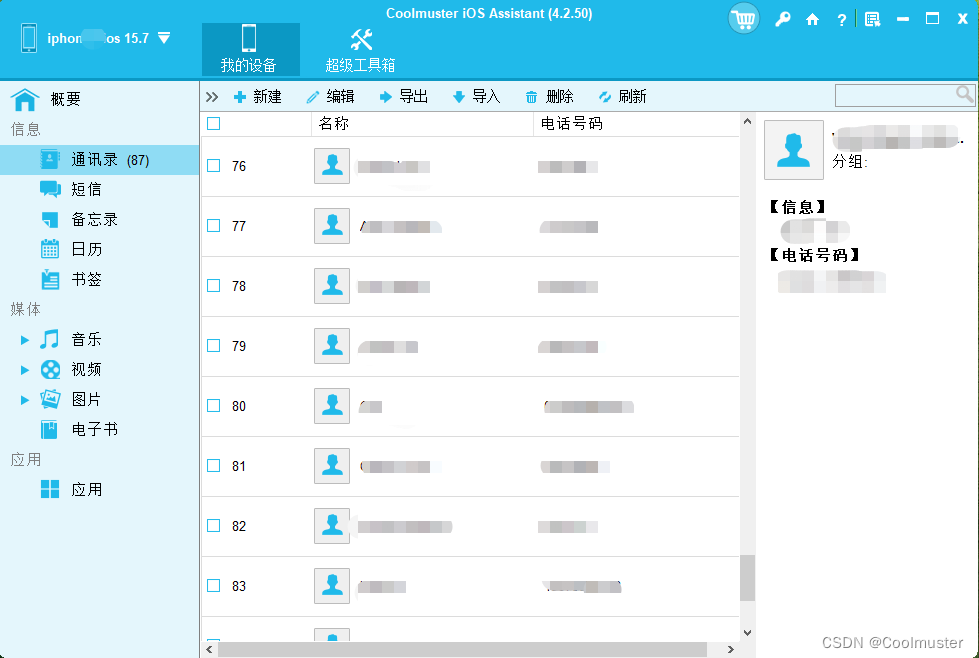Toggle the select-all checkbox in header

pyautogui.click(x=214, y=124)
